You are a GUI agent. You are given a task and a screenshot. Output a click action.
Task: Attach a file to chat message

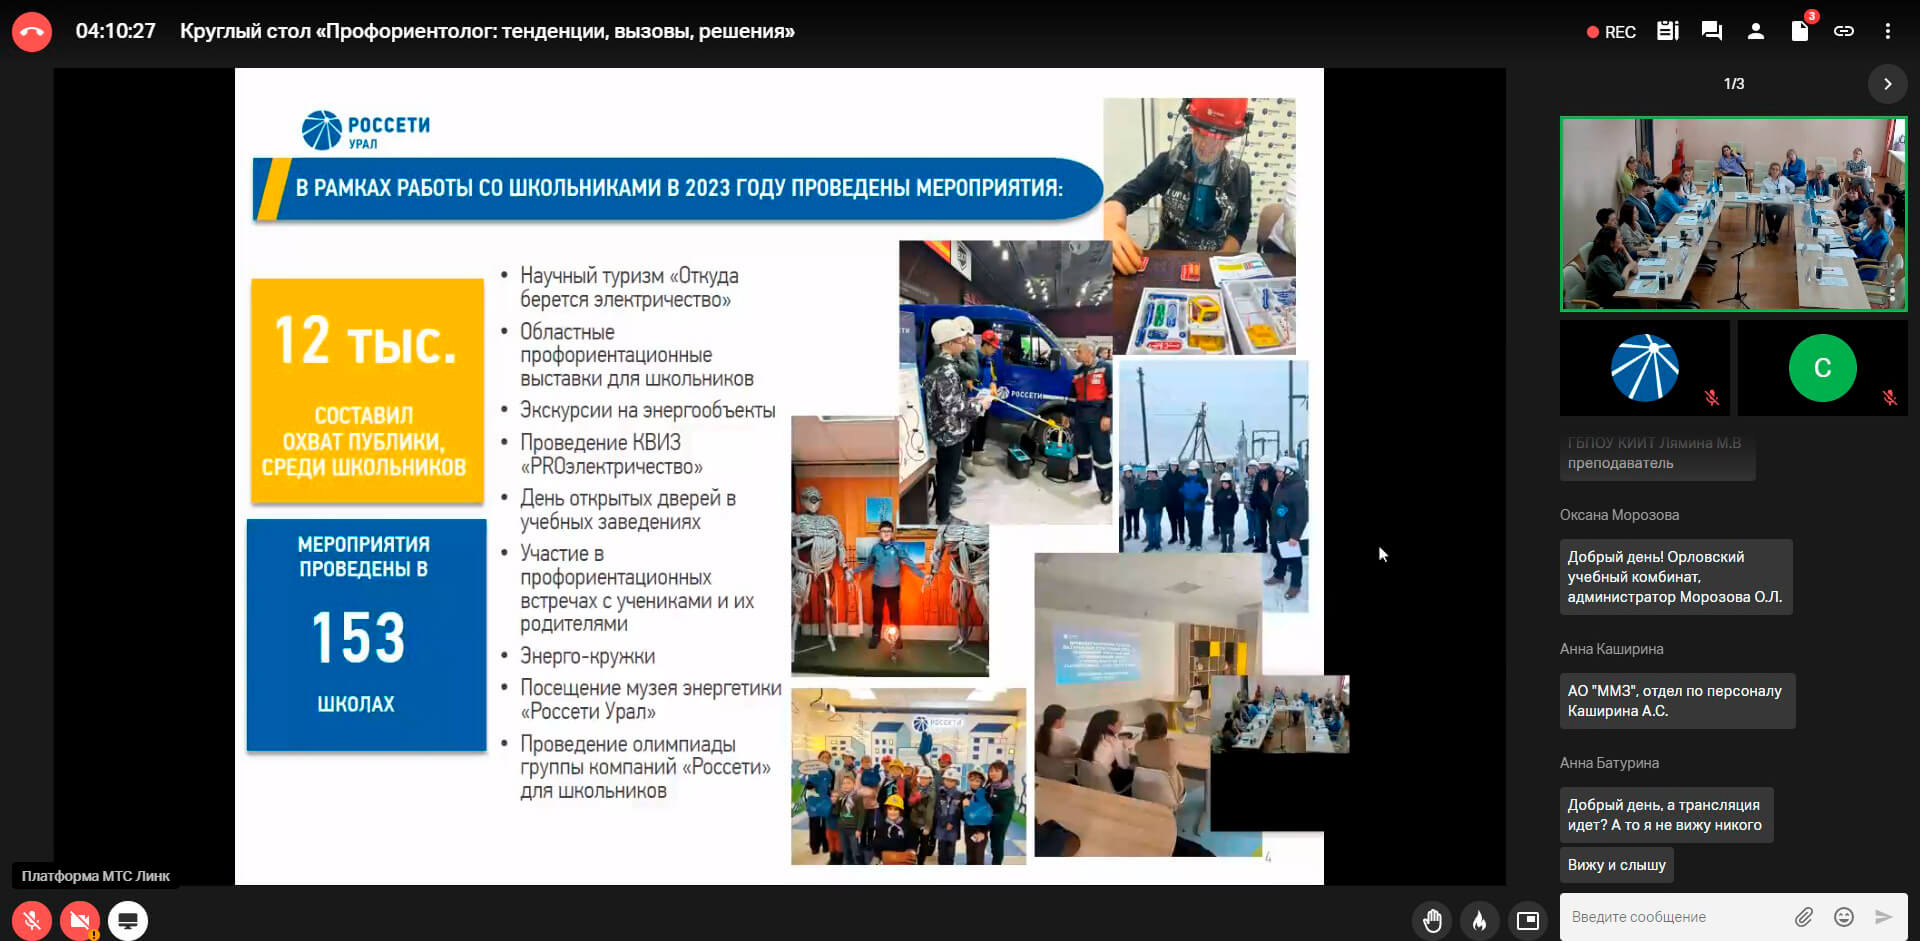tap(1804, 917)
